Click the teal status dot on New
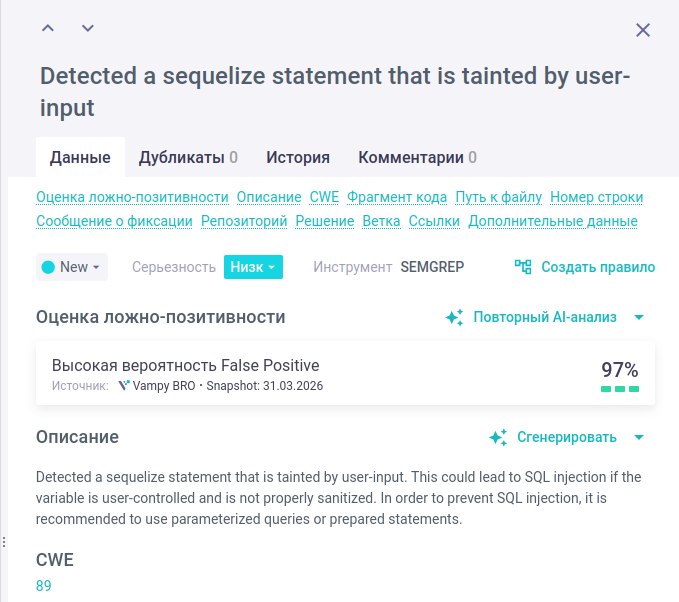 pyautogui.click(x=48, y=267)
